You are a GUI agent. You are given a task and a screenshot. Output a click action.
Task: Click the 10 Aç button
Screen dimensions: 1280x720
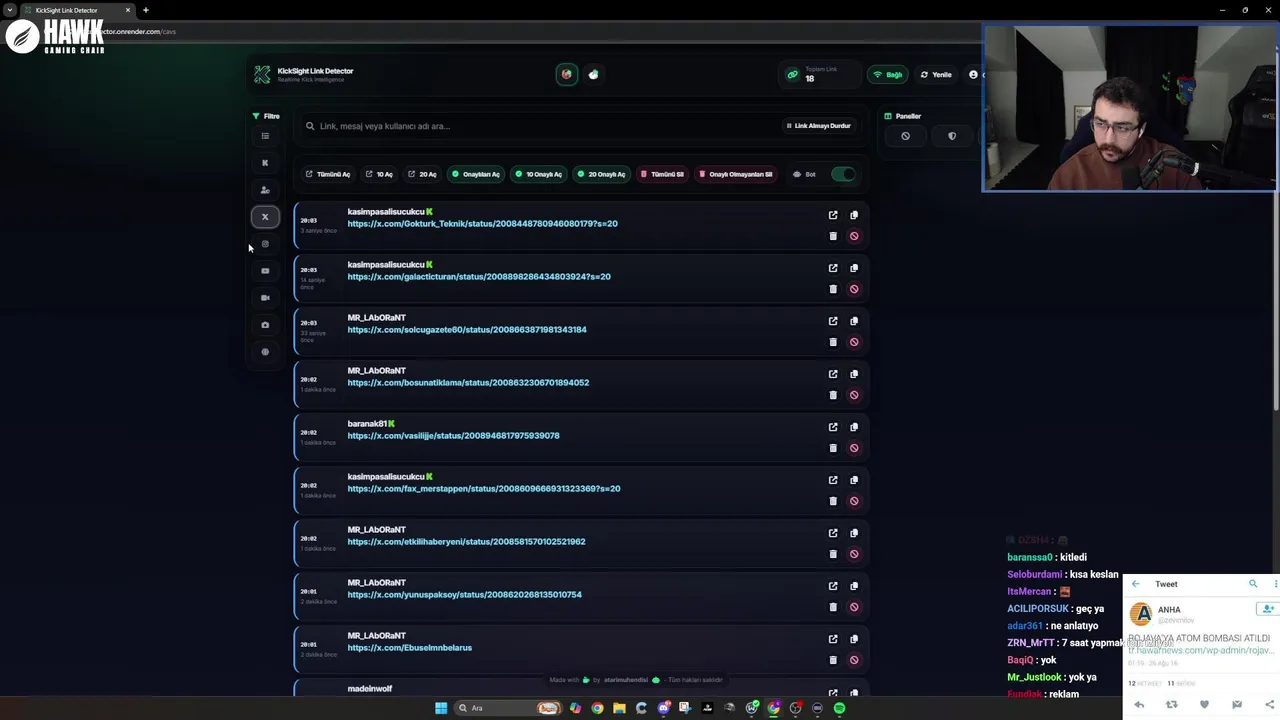pos(379,174)
